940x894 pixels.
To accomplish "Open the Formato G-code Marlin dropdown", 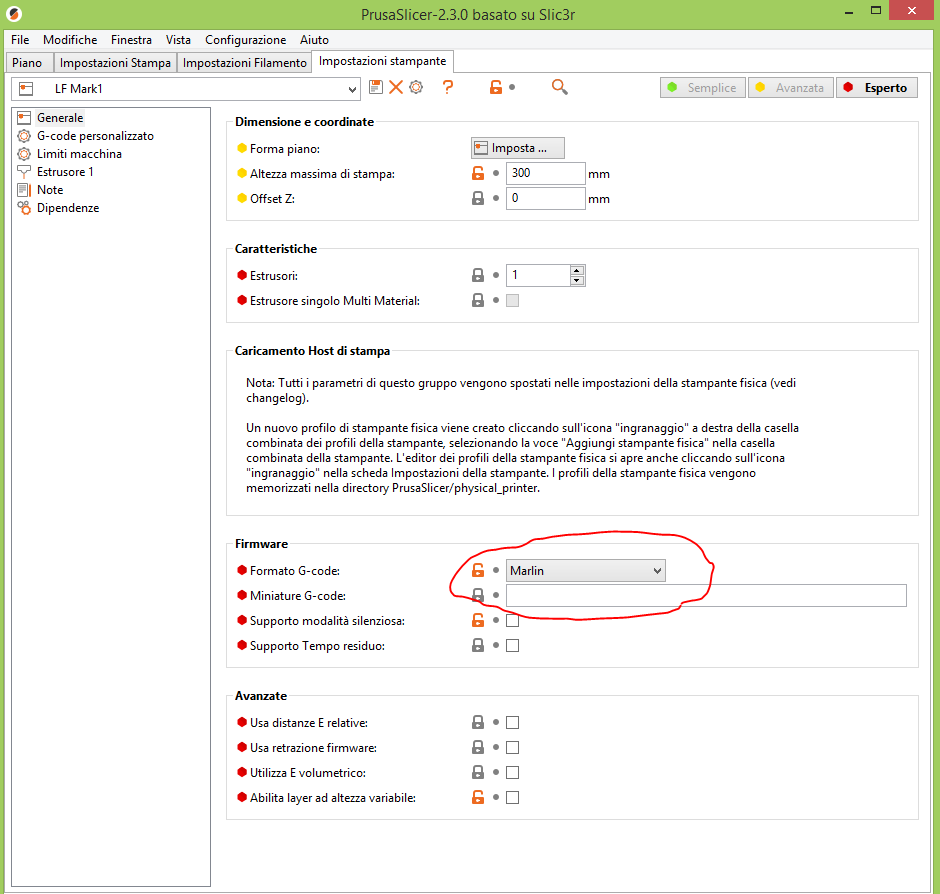I will [585, 571].
